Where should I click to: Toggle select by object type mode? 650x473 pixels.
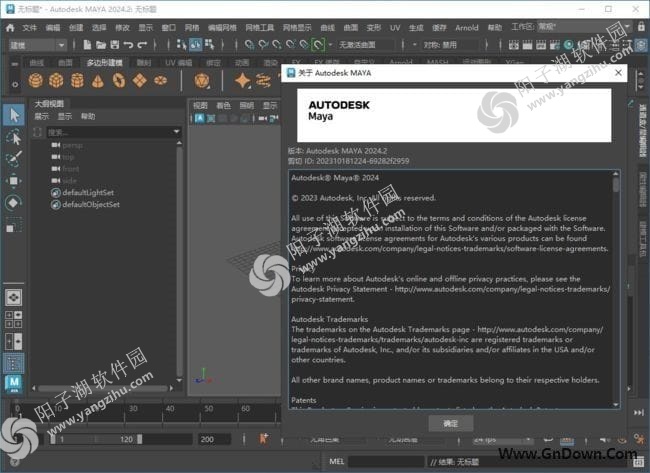coord(196,44)
